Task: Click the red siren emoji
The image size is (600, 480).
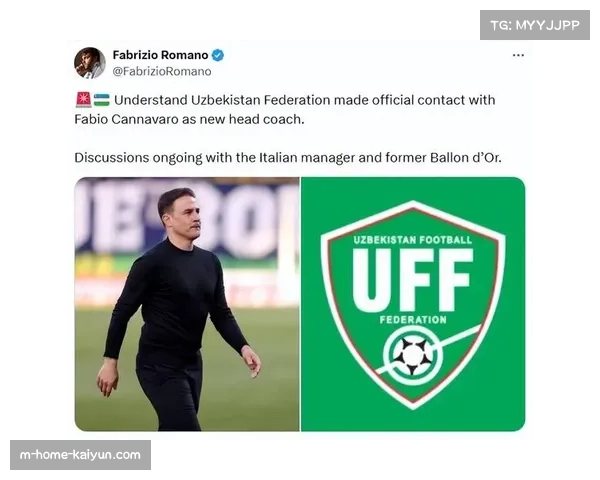Action: click(x=83, y=100)
